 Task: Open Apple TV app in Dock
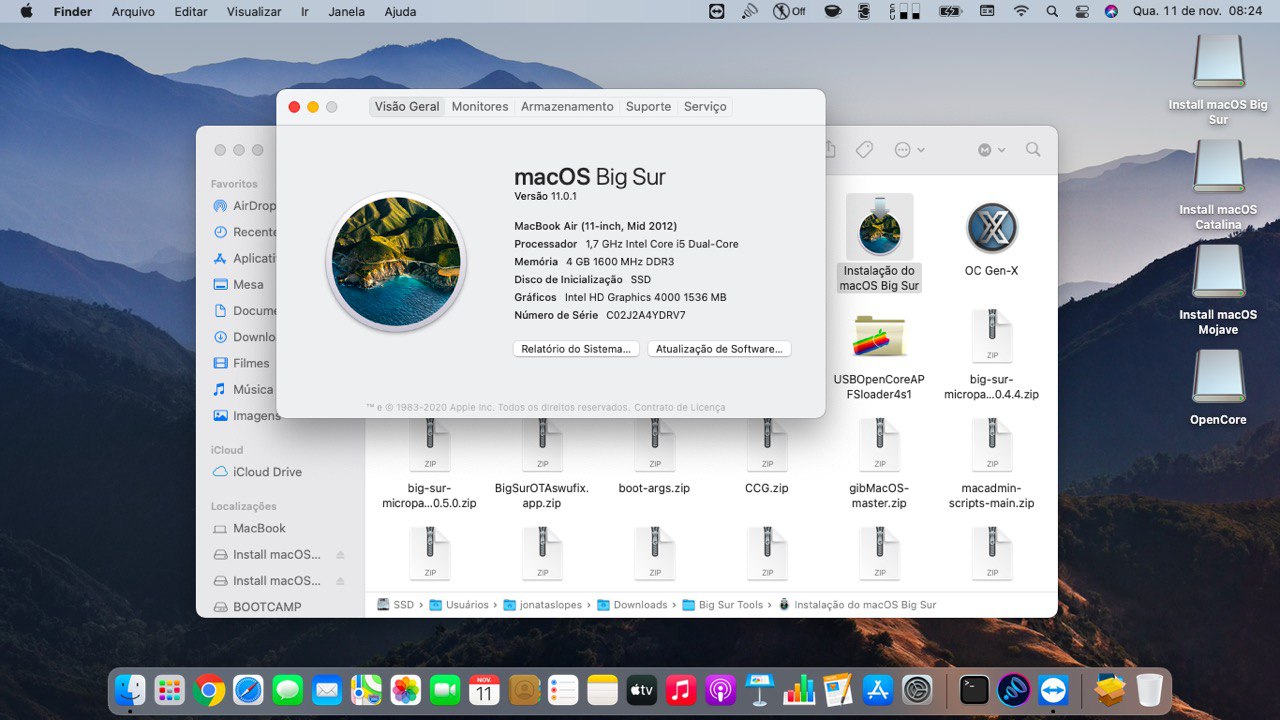641,690
